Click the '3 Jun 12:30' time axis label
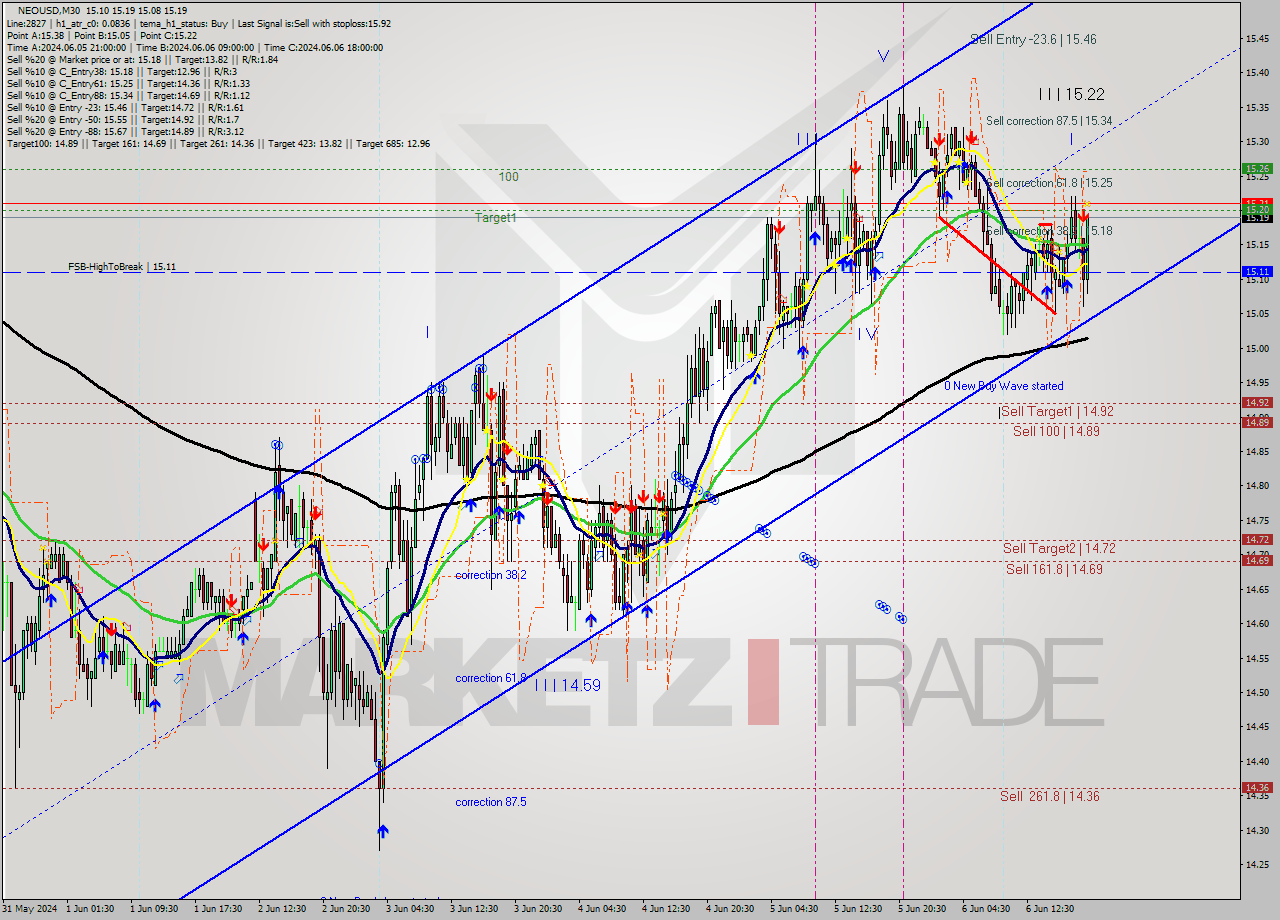The height and width of the screenshot is (920, 1280). coord(473,909)
